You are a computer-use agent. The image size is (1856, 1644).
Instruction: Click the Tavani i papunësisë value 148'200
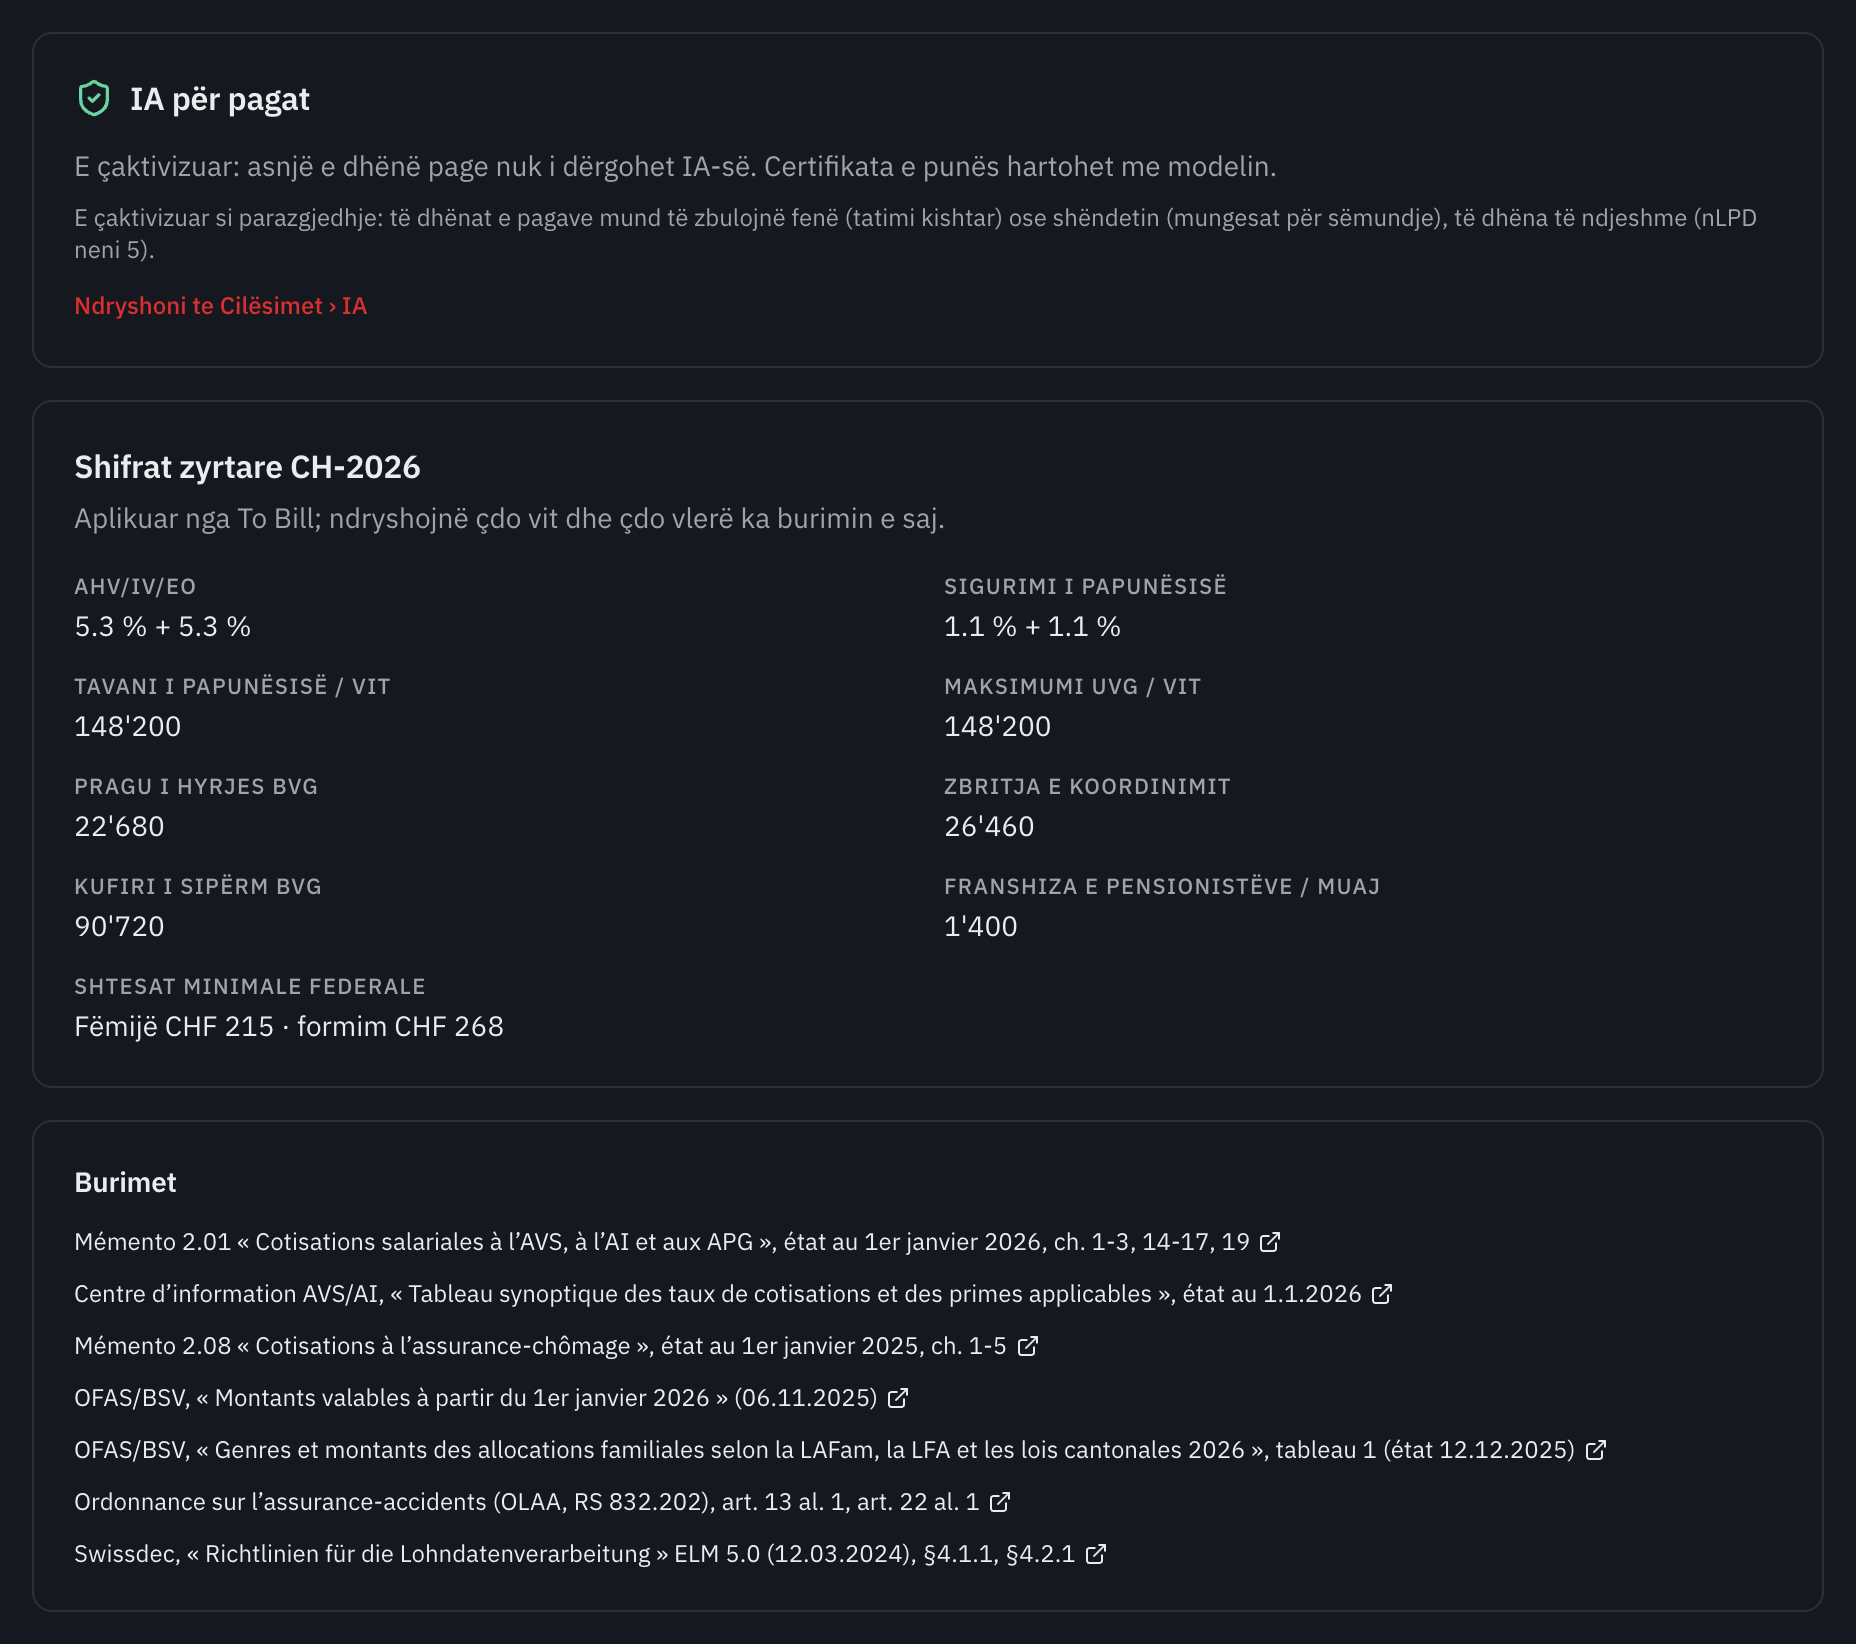tap(128, 727)
